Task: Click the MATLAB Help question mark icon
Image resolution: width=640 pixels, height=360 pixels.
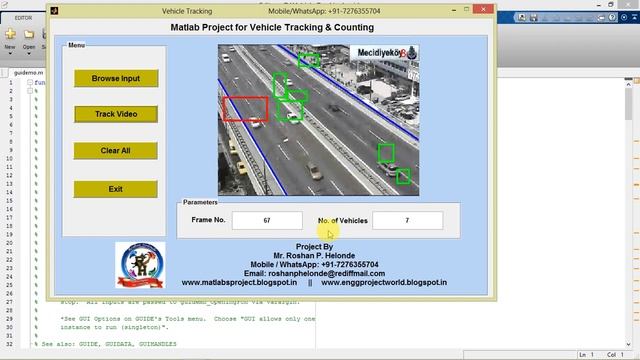Action: [x=612, y=17]
